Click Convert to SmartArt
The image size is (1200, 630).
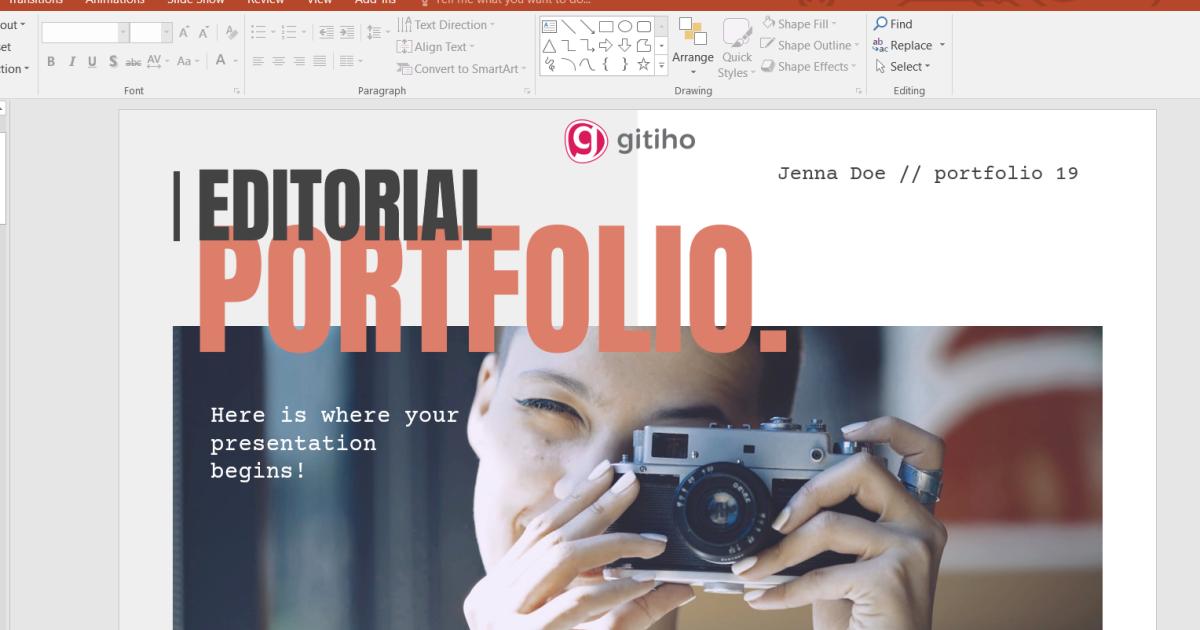(460, 68)
